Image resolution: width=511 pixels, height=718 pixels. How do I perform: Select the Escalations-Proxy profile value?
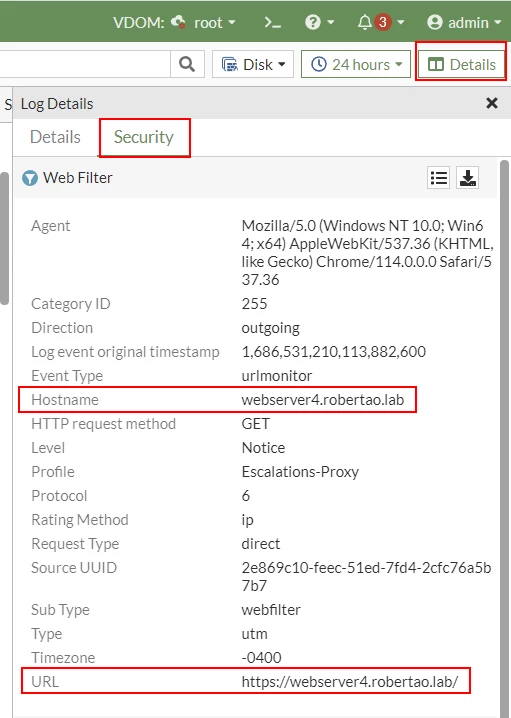(300, 472)
